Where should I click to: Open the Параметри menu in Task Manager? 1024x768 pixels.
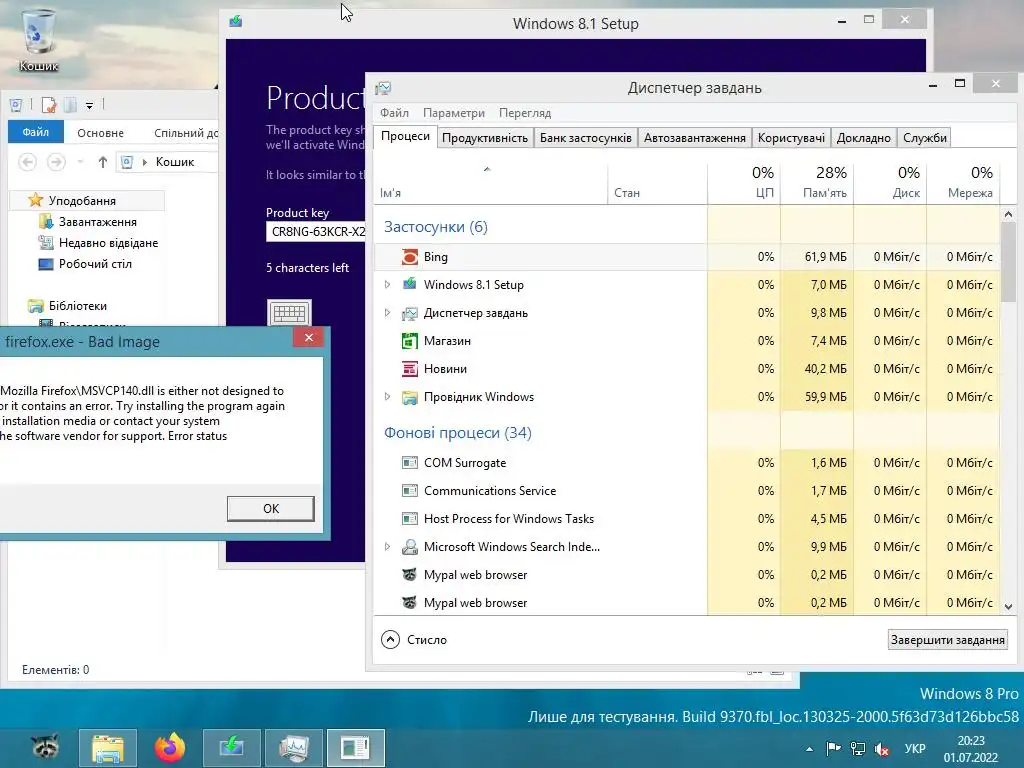point(454,113)
